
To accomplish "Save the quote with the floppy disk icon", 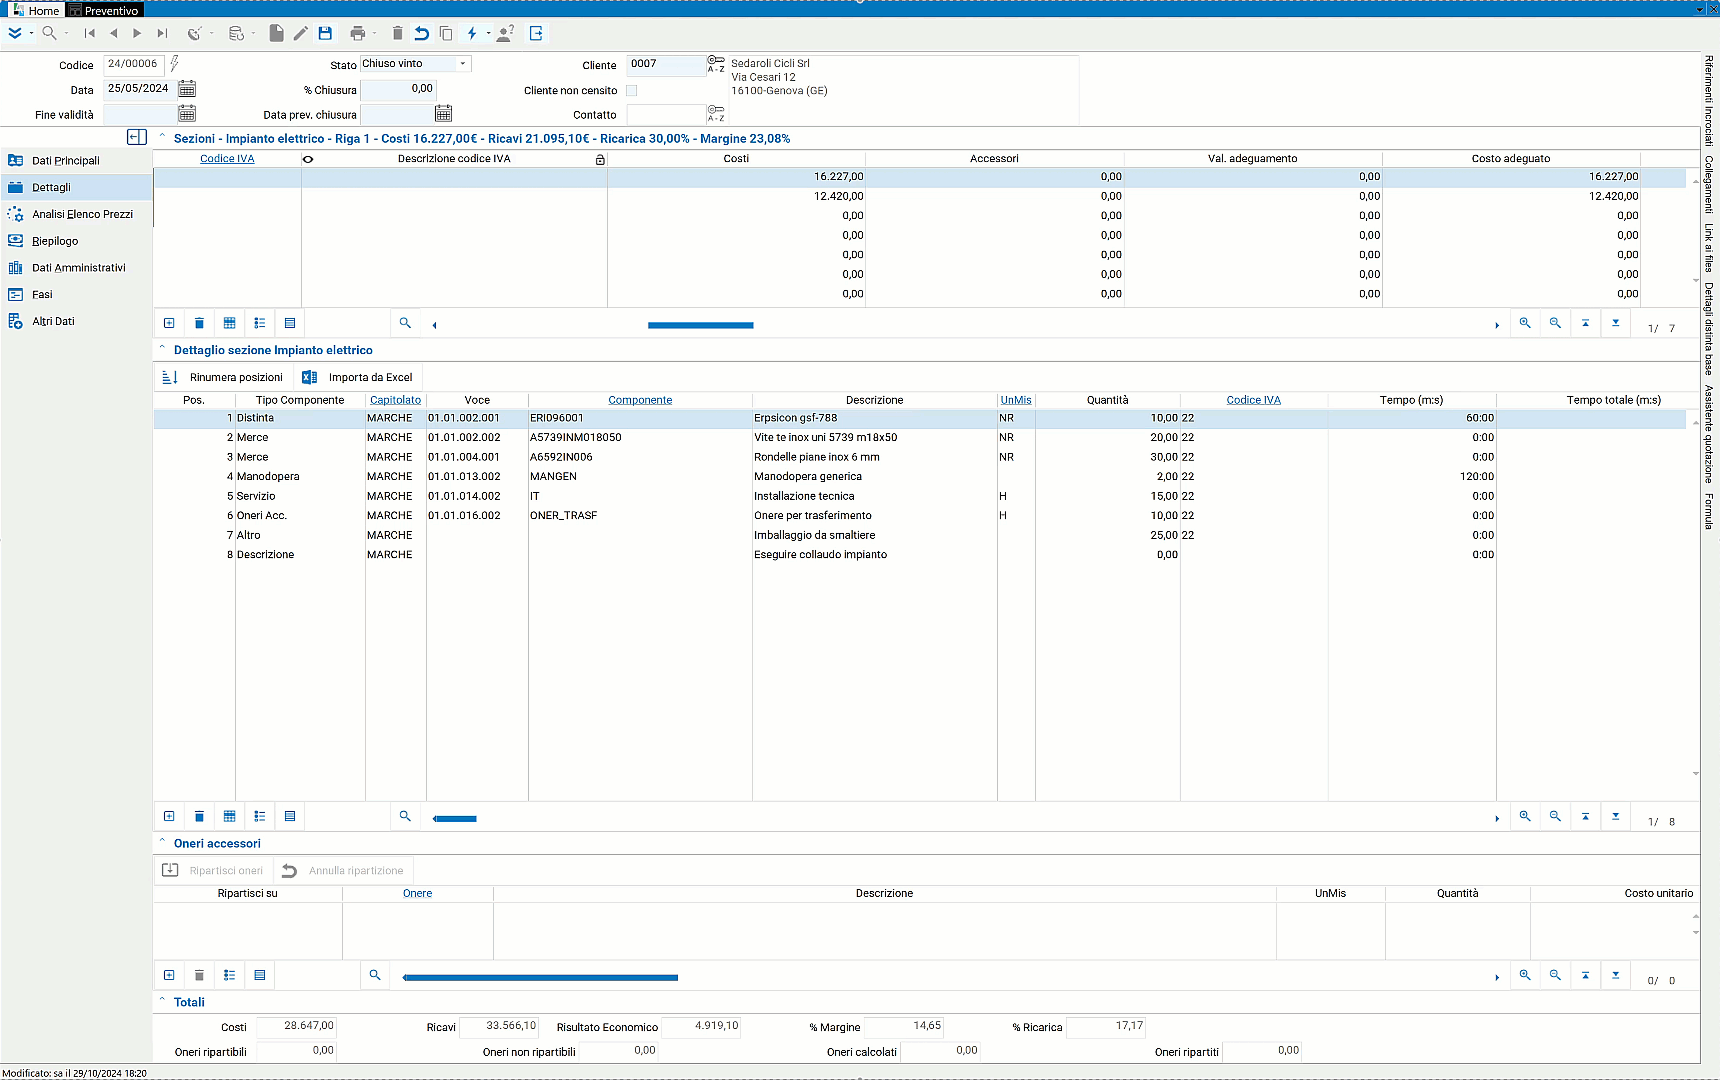I will (325, 33).
